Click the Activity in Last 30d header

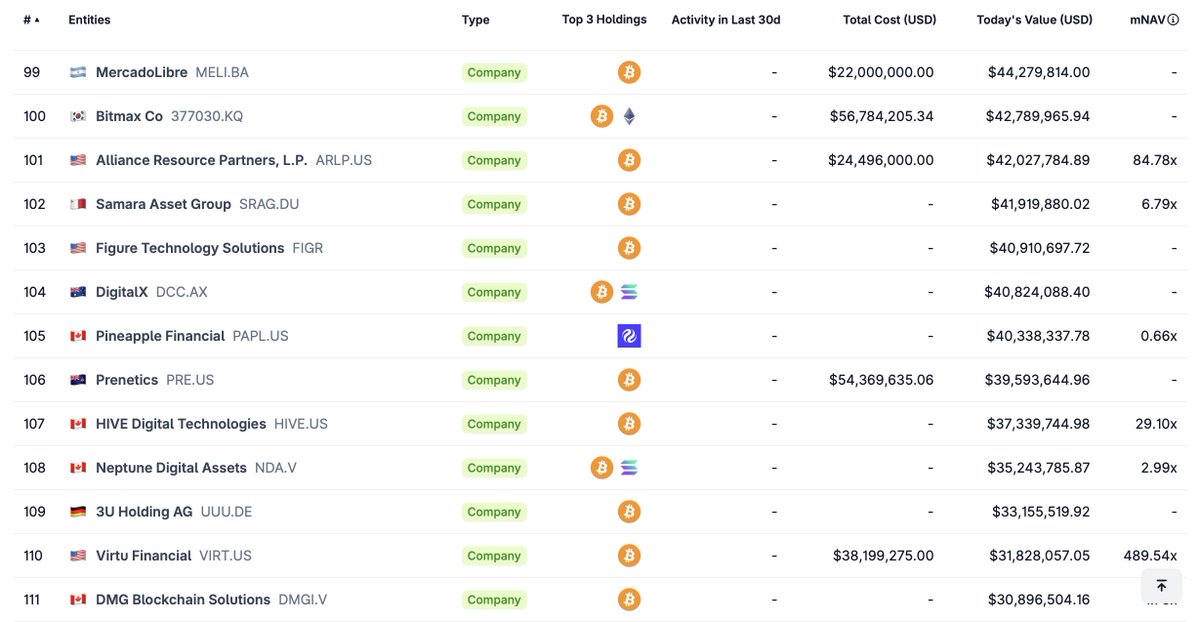pos(726,20)
